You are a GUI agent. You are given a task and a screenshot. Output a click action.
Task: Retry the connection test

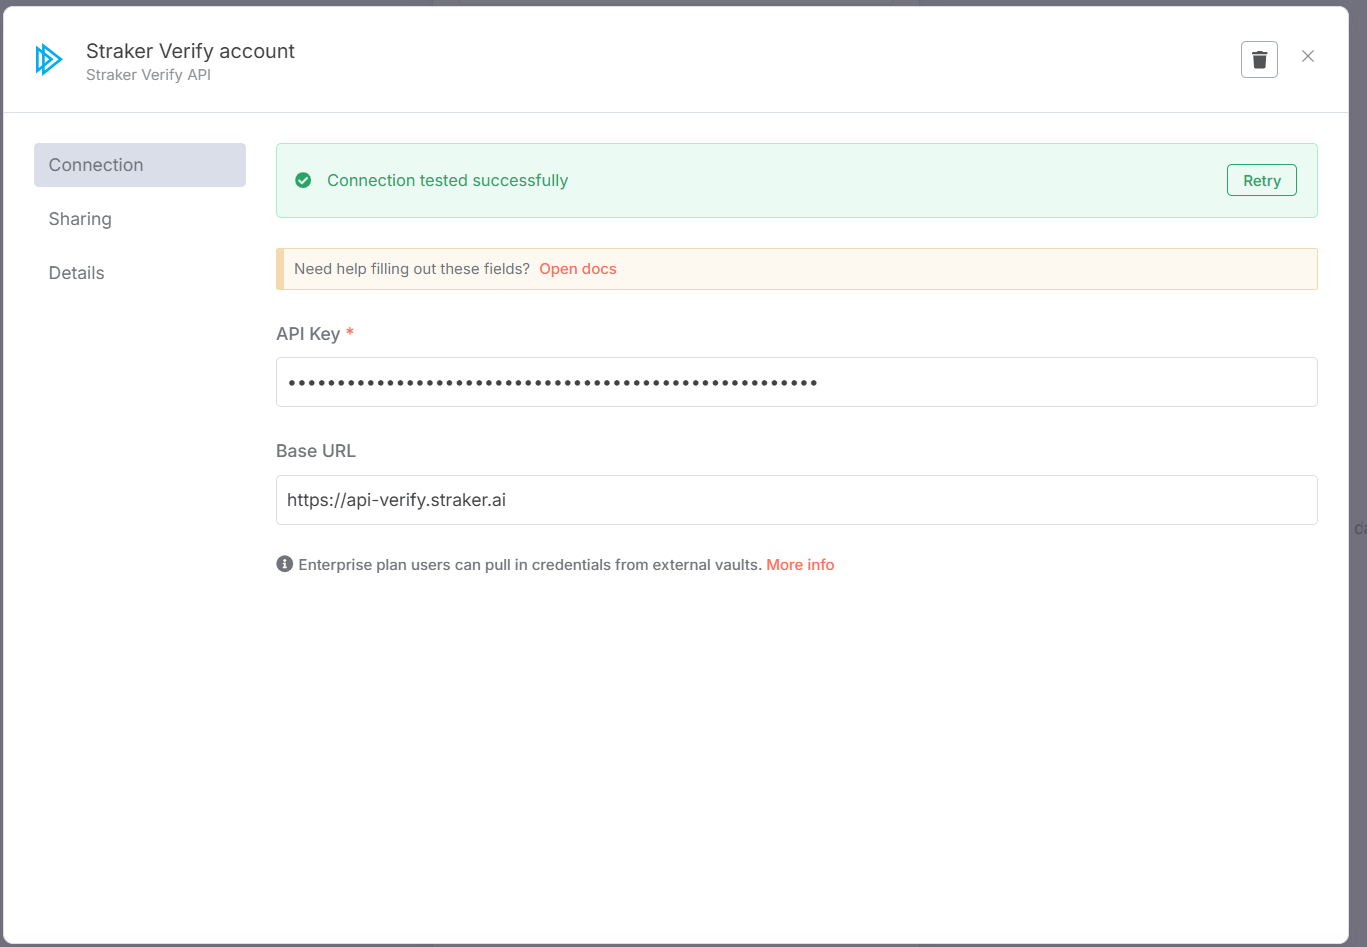click(x=1262, y=180)
